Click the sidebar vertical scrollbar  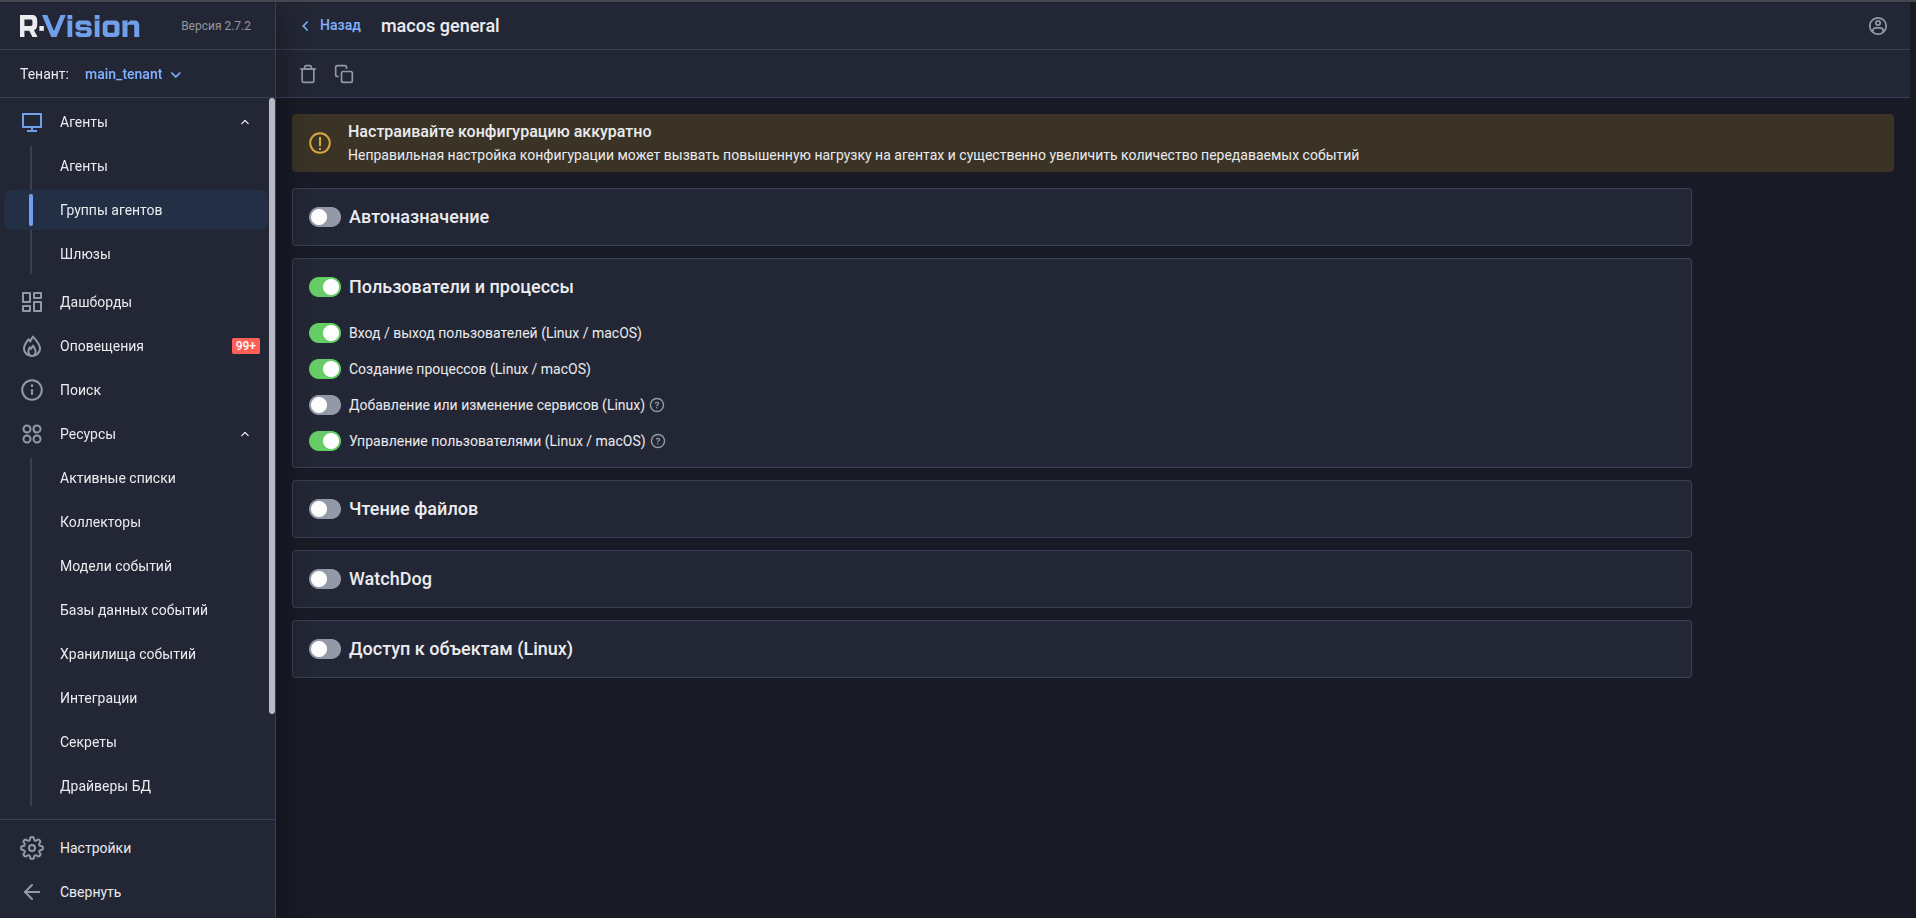coord(271,406)
